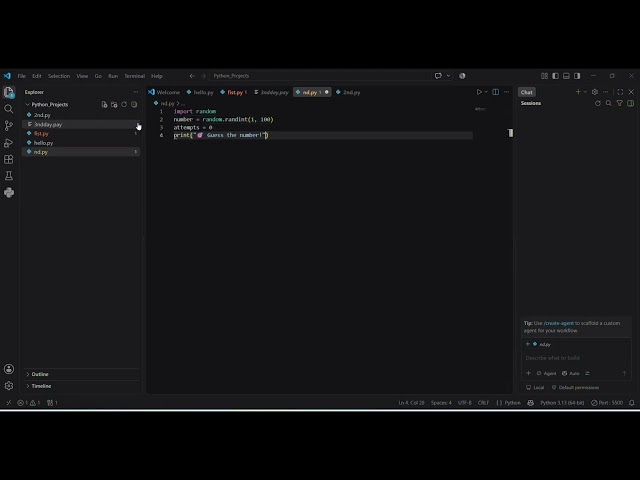This screenshot has height=480, width=640.
Task: Refresh the Explorer file list
Action: 124,104
